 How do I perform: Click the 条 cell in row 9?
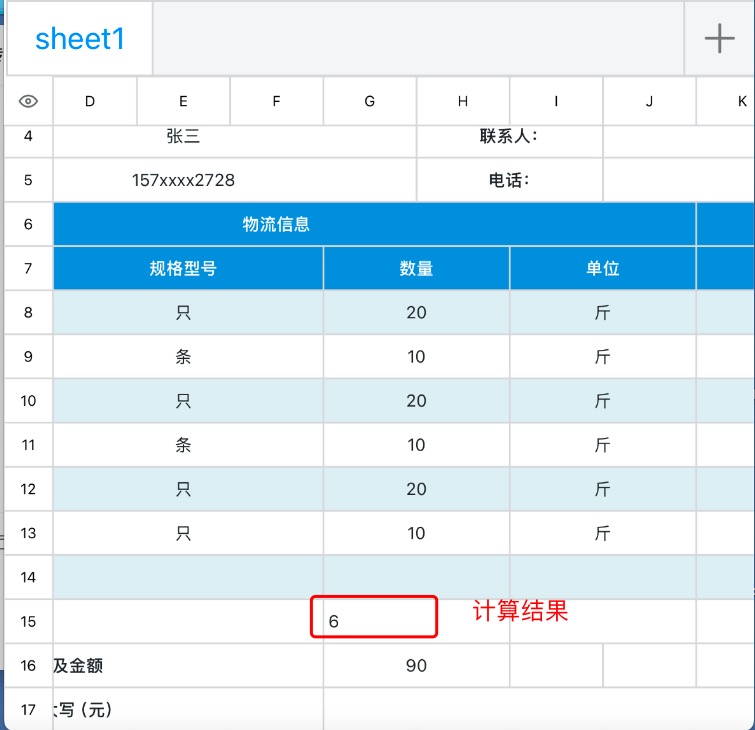[x=188, y=356]
